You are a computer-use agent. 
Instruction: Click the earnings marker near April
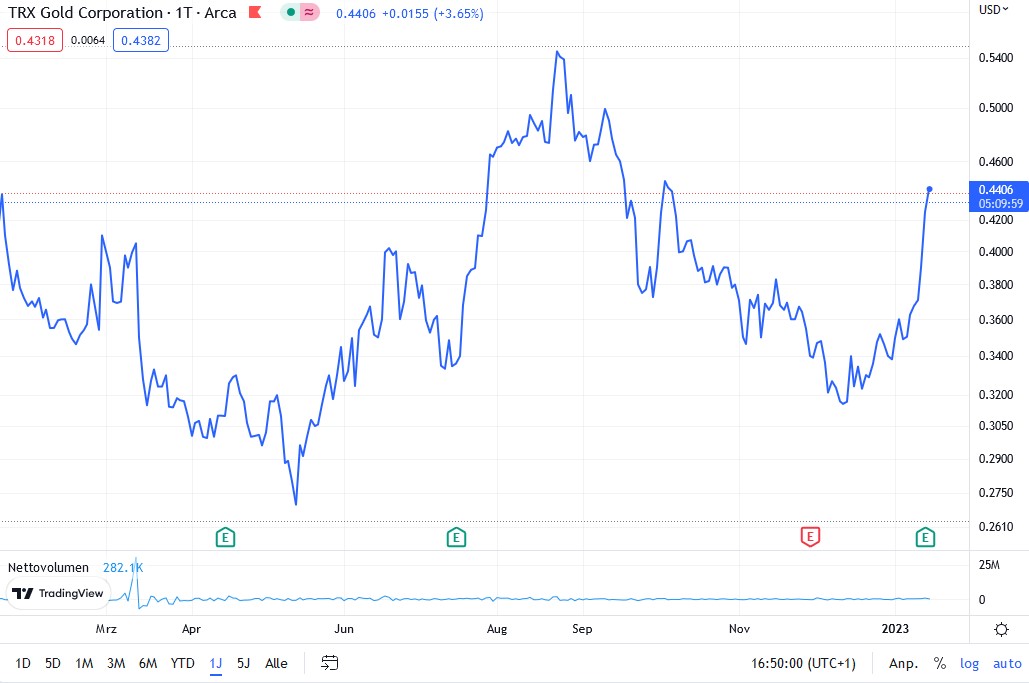pos(226,538)
